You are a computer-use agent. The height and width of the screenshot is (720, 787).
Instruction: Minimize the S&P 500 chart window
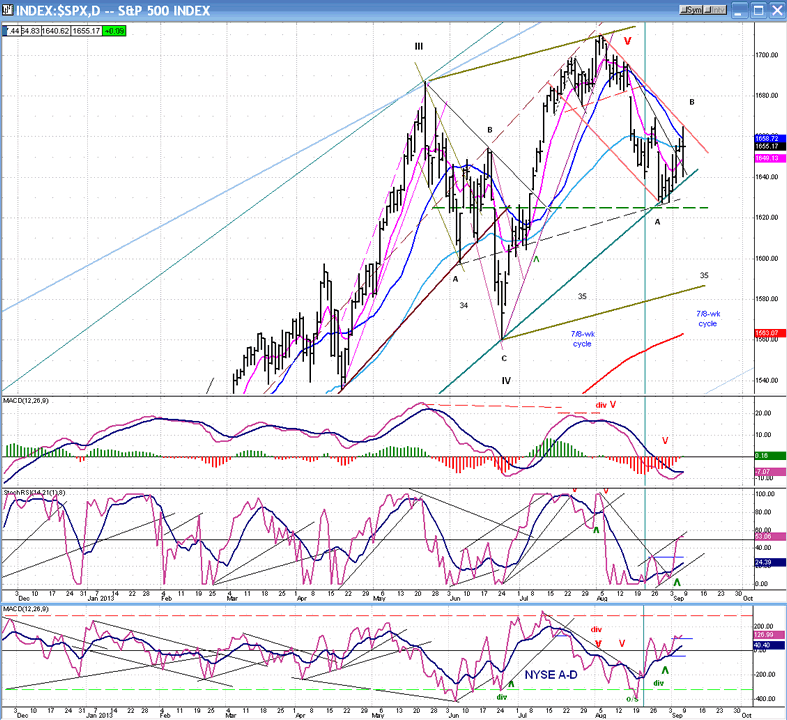point(740,10)
